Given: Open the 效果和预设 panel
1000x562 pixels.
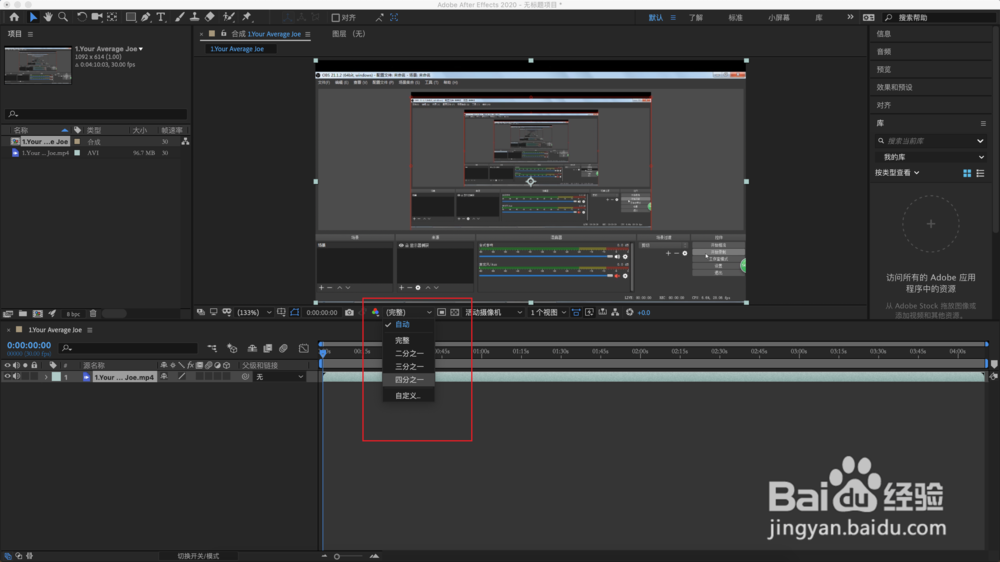Looking at the screenshot, I should click(894, 87).
